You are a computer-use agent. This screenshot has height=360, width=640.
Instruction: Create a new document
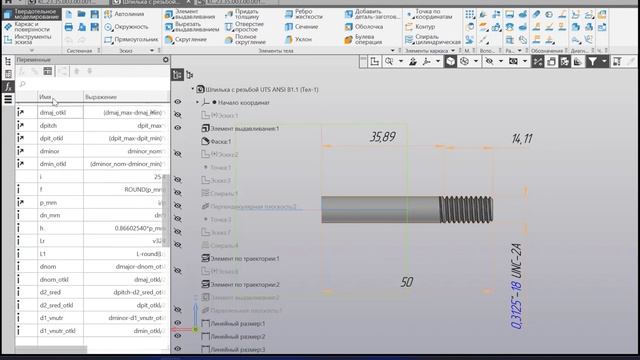pos(69,14)
